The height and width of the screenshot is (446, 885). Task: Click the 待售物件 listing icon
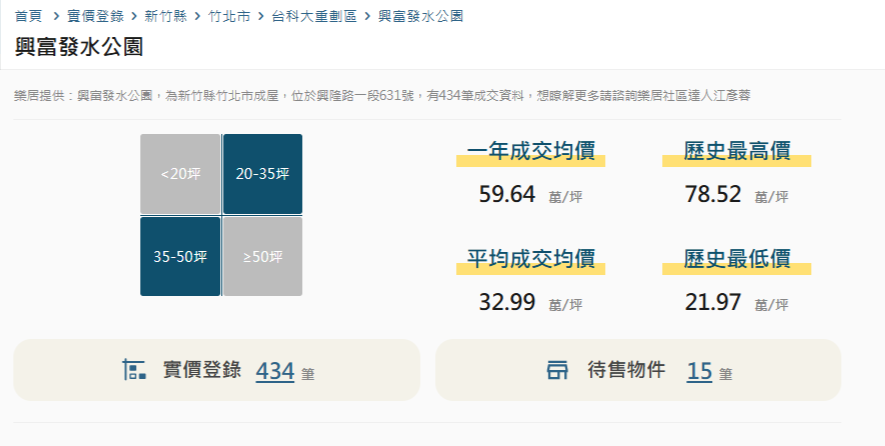[557, 370]
